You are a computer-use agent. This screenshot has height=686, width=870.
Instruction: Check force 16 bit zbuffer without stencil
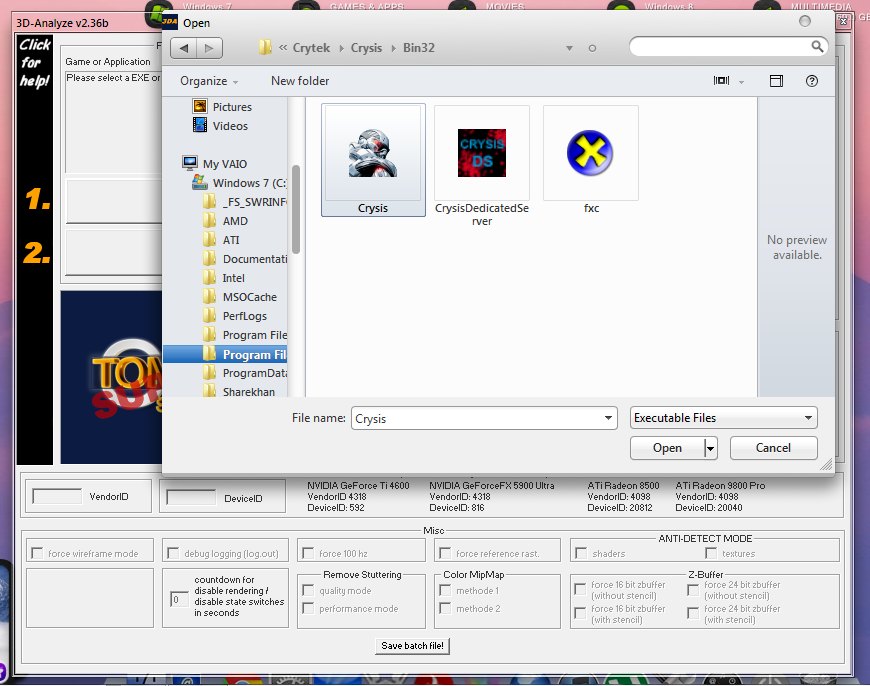pos(580,589)
